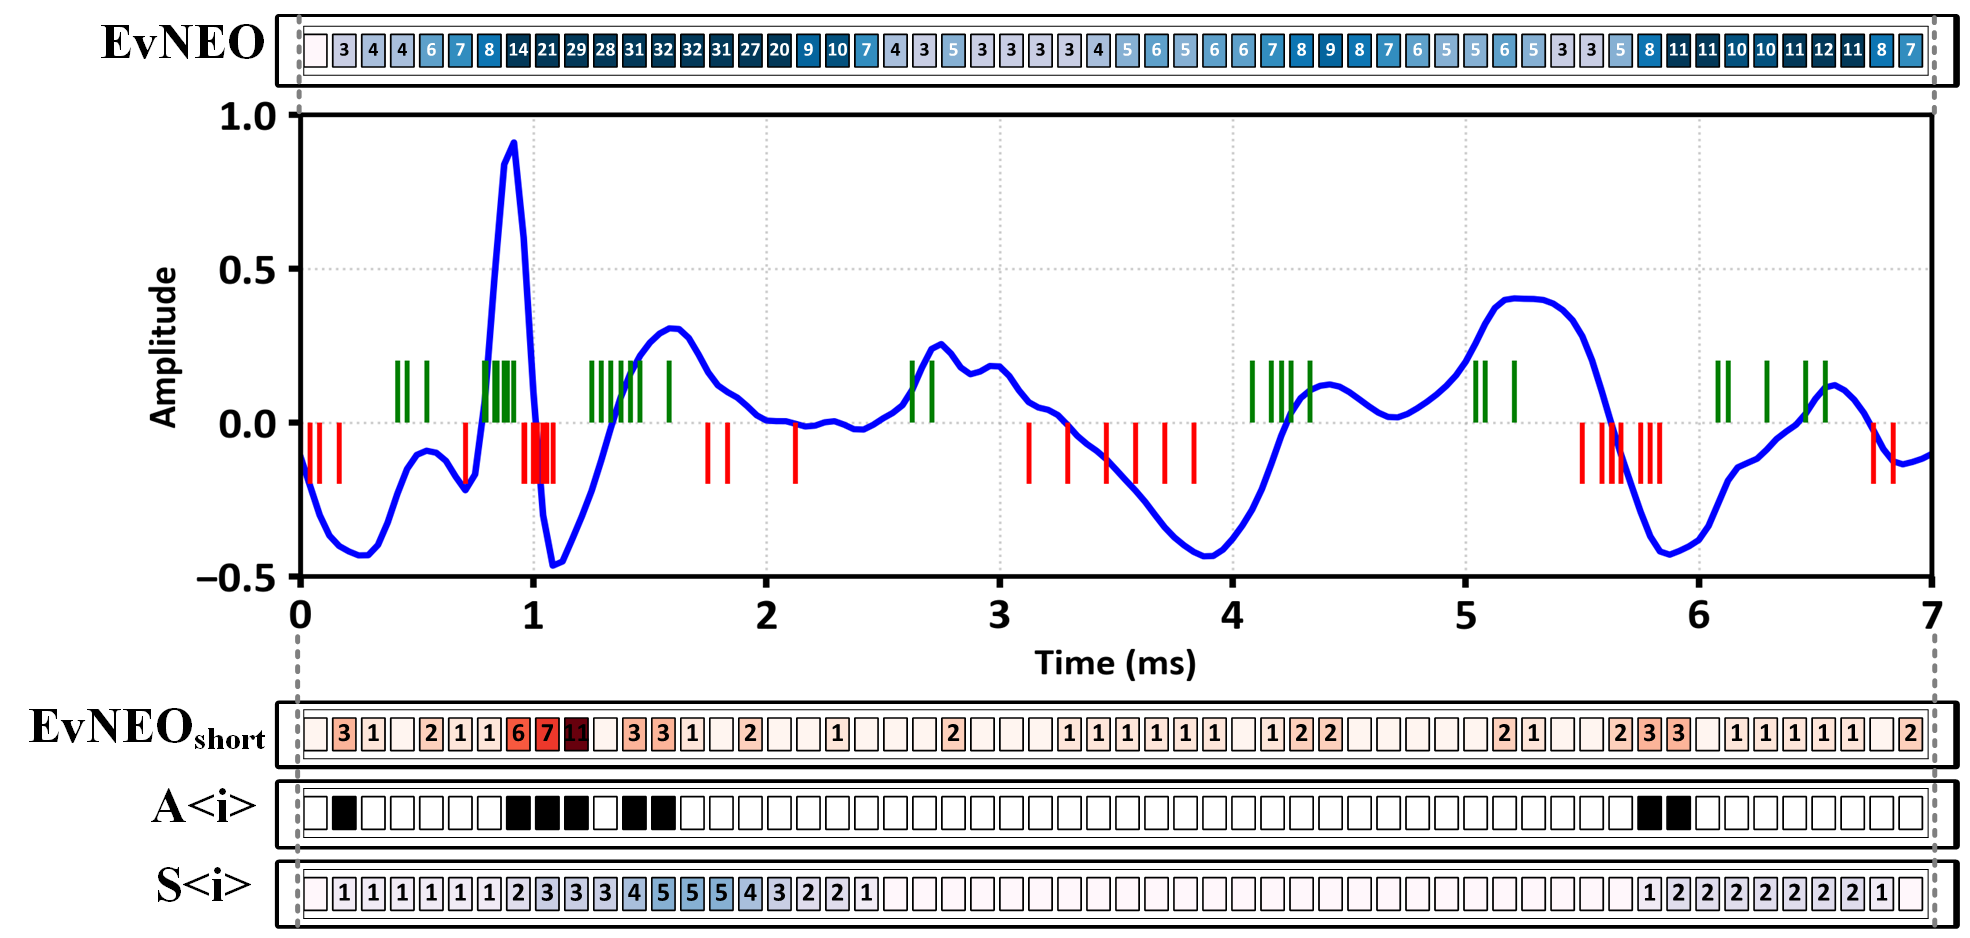Click the EvNEO row label
1970x938 pixels.
[183, 43]
